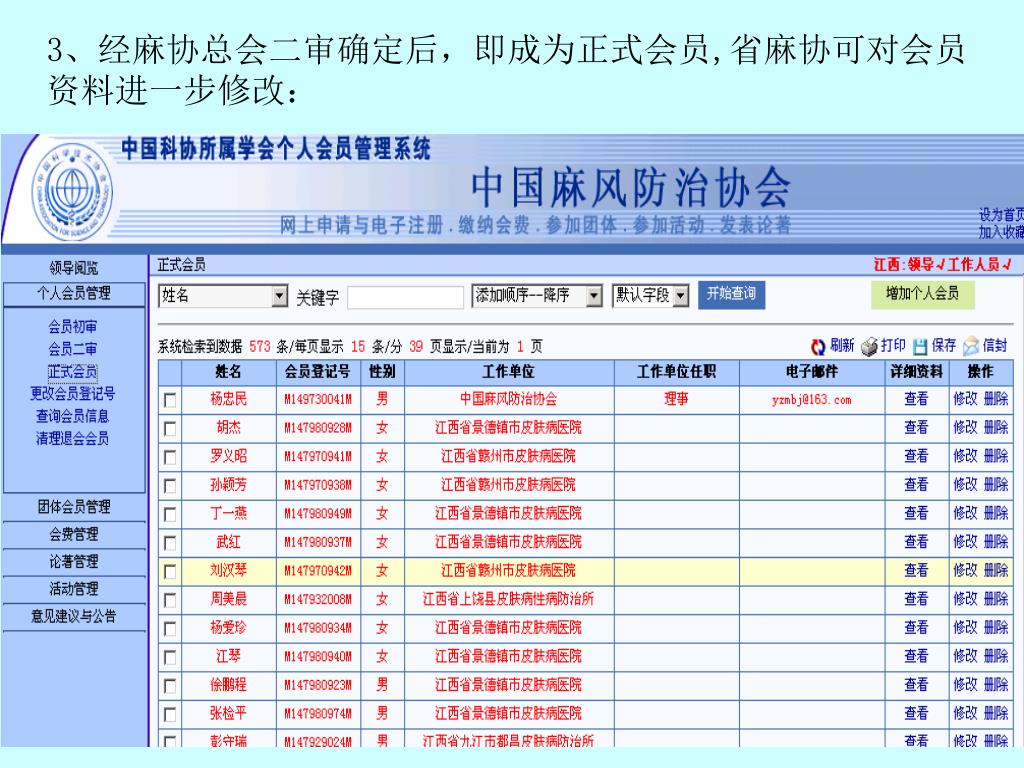Click registration number M147970942M

point(318,571)
